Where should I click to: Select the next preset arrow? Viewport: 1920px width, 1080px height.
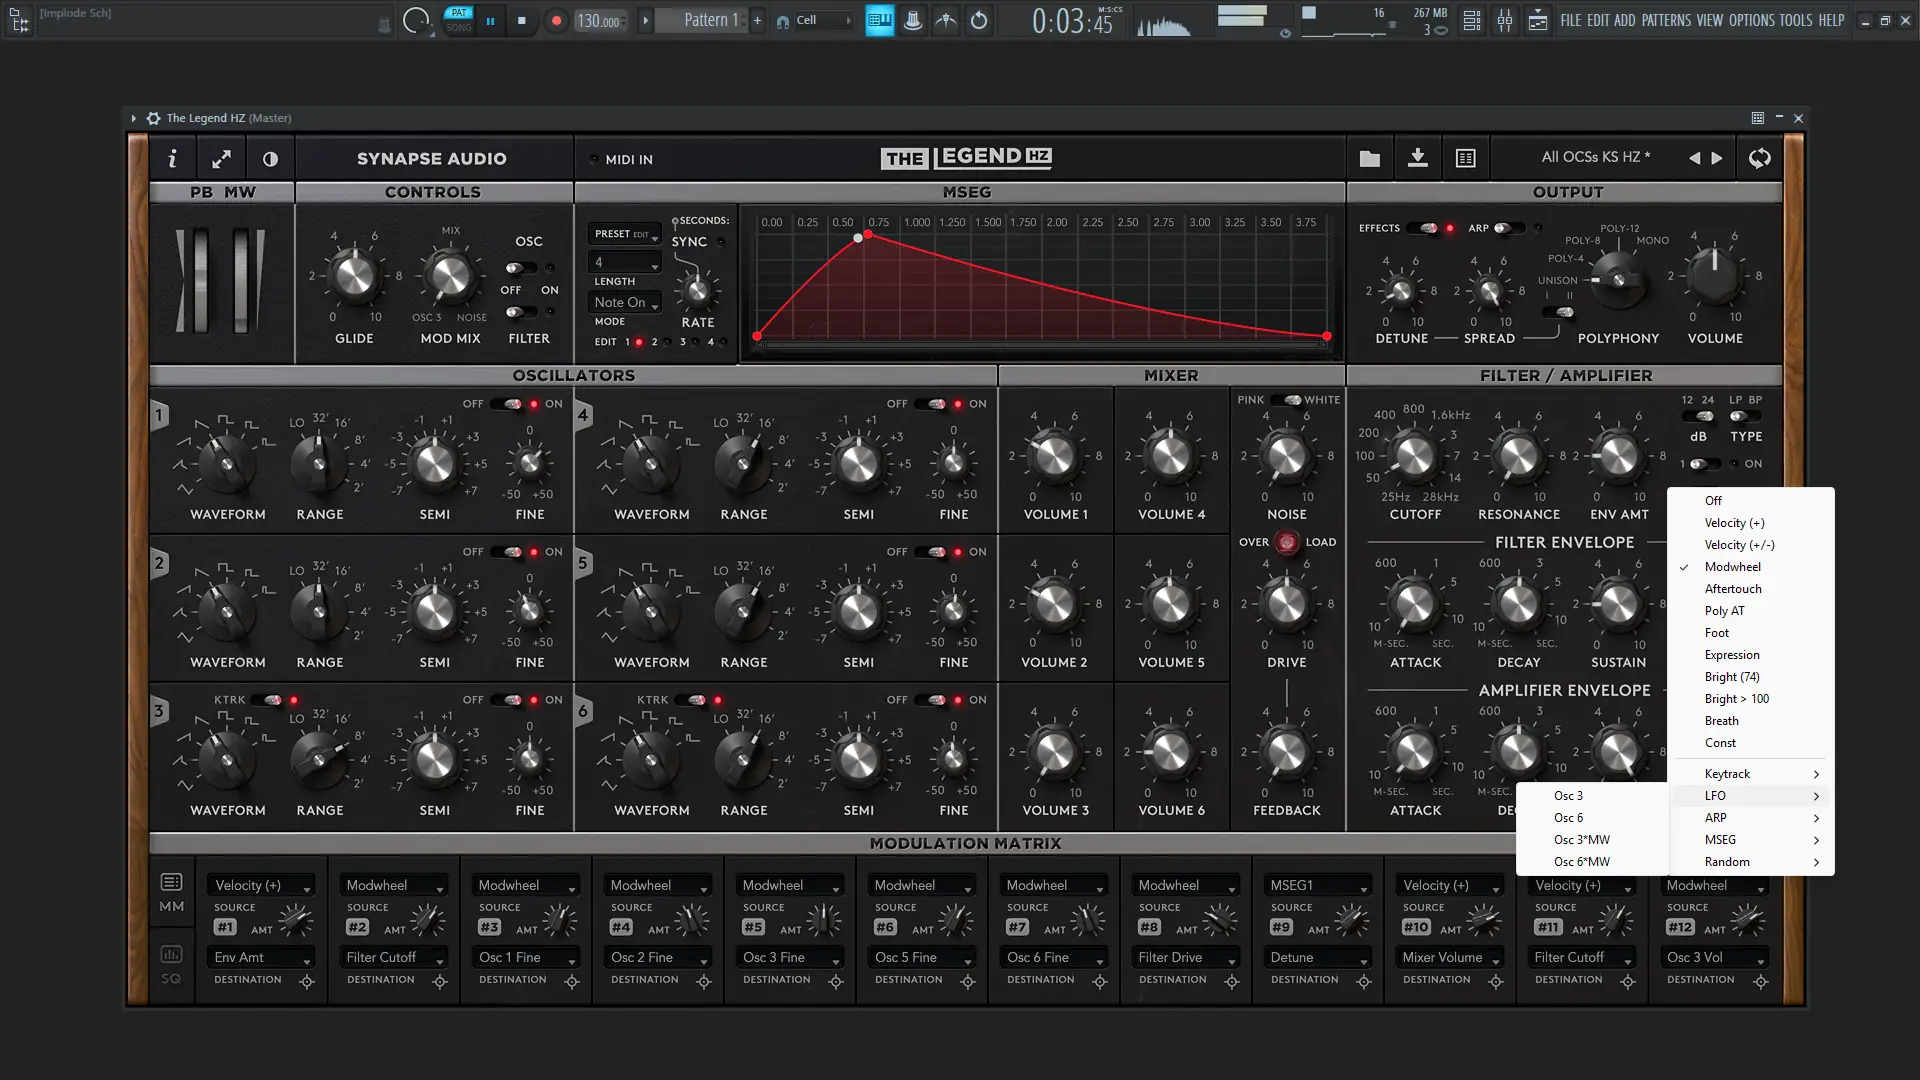1717,158
